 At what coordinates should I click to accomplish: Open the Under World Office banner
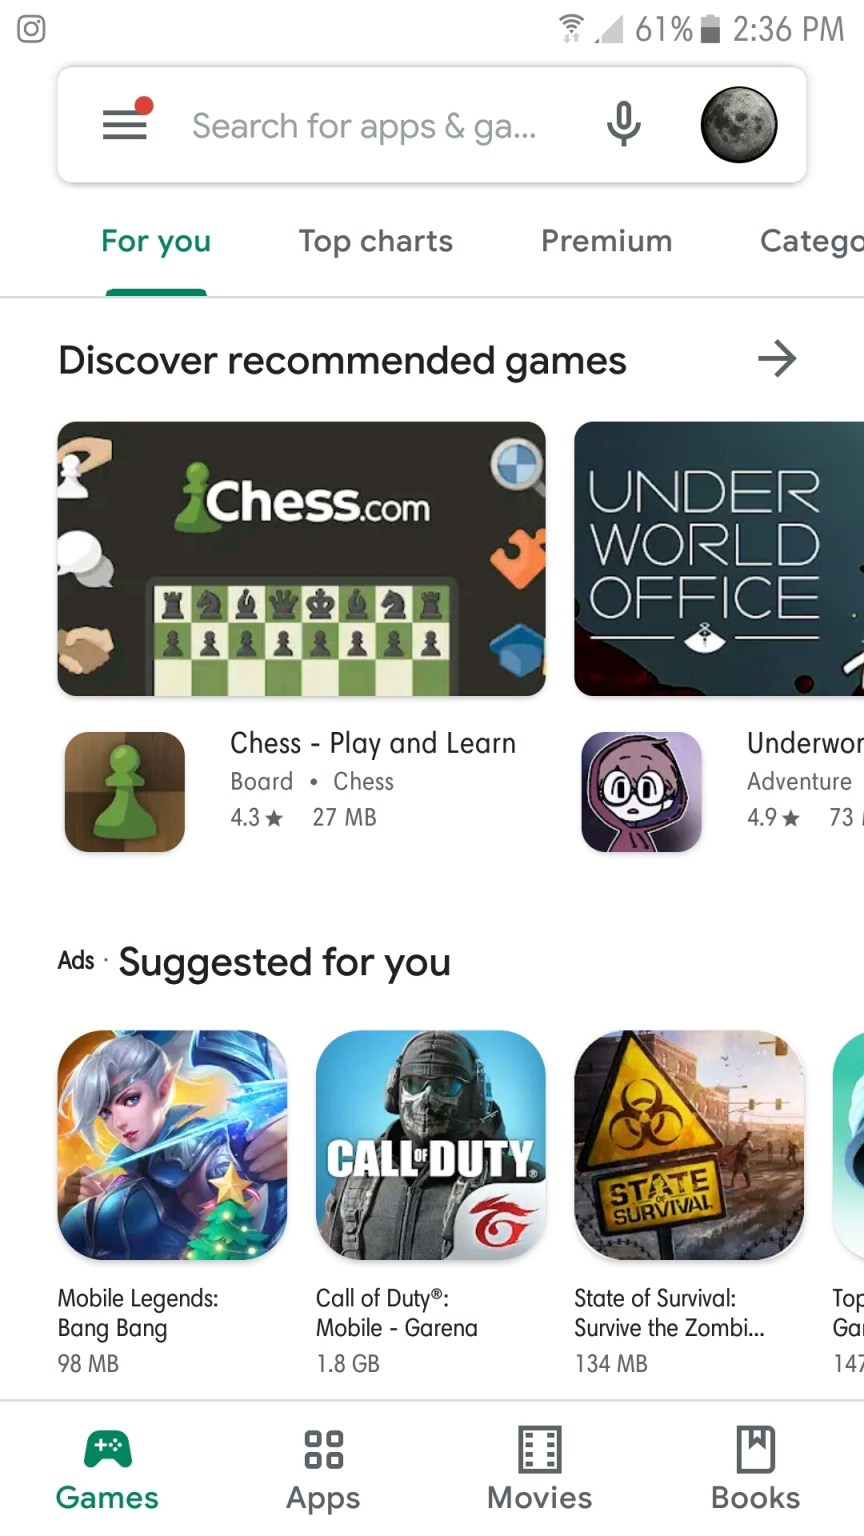[x=719, y=559]
